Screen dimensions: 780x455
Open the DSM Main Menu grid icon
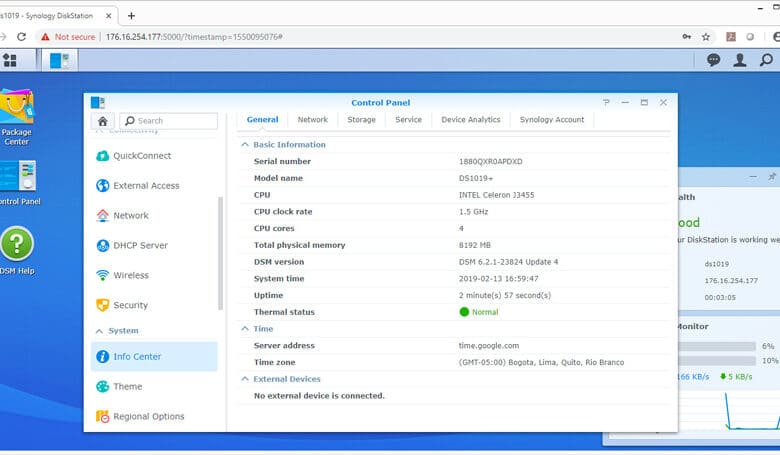tap(9, 61)
